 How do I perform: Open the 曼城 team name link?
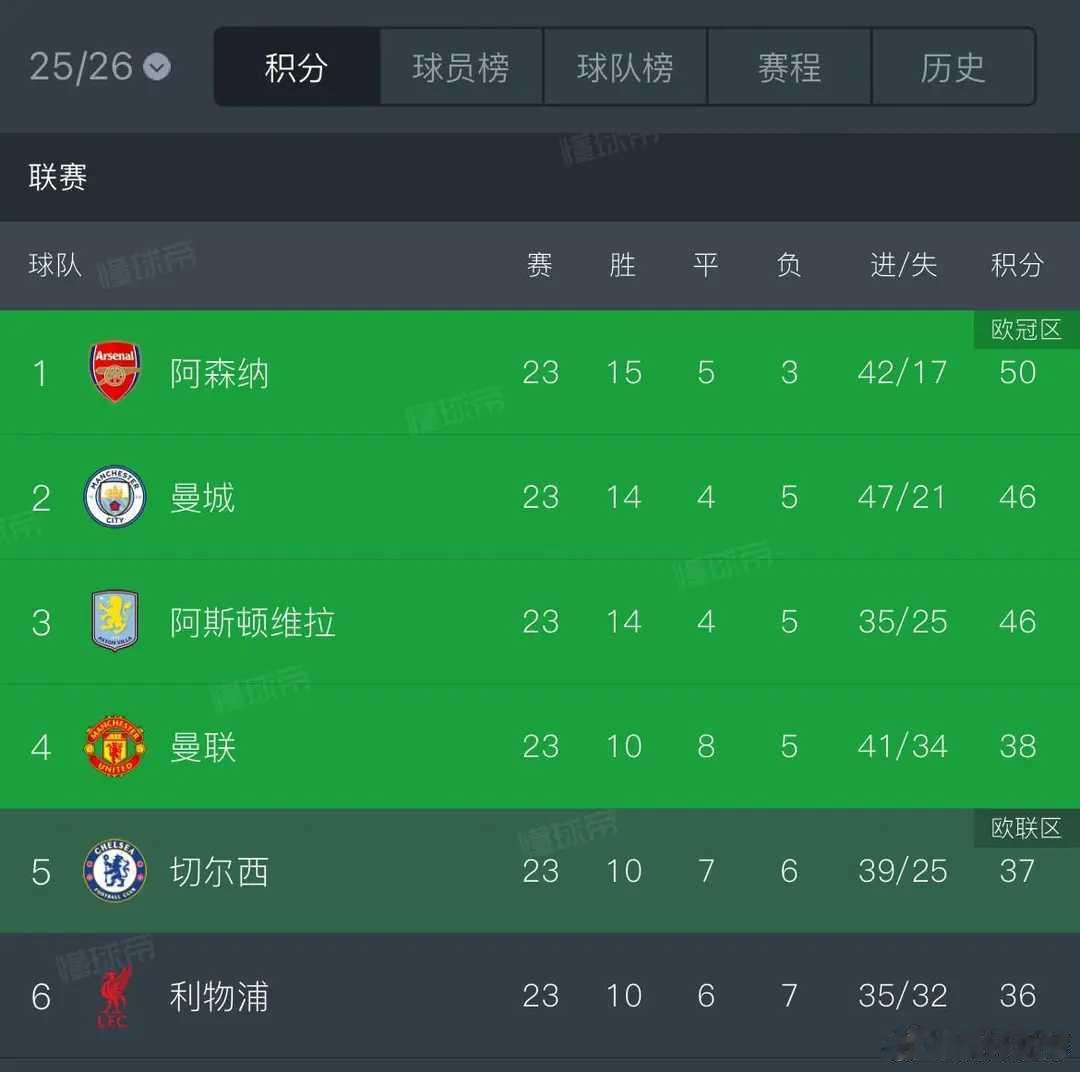tap(202, 497)
